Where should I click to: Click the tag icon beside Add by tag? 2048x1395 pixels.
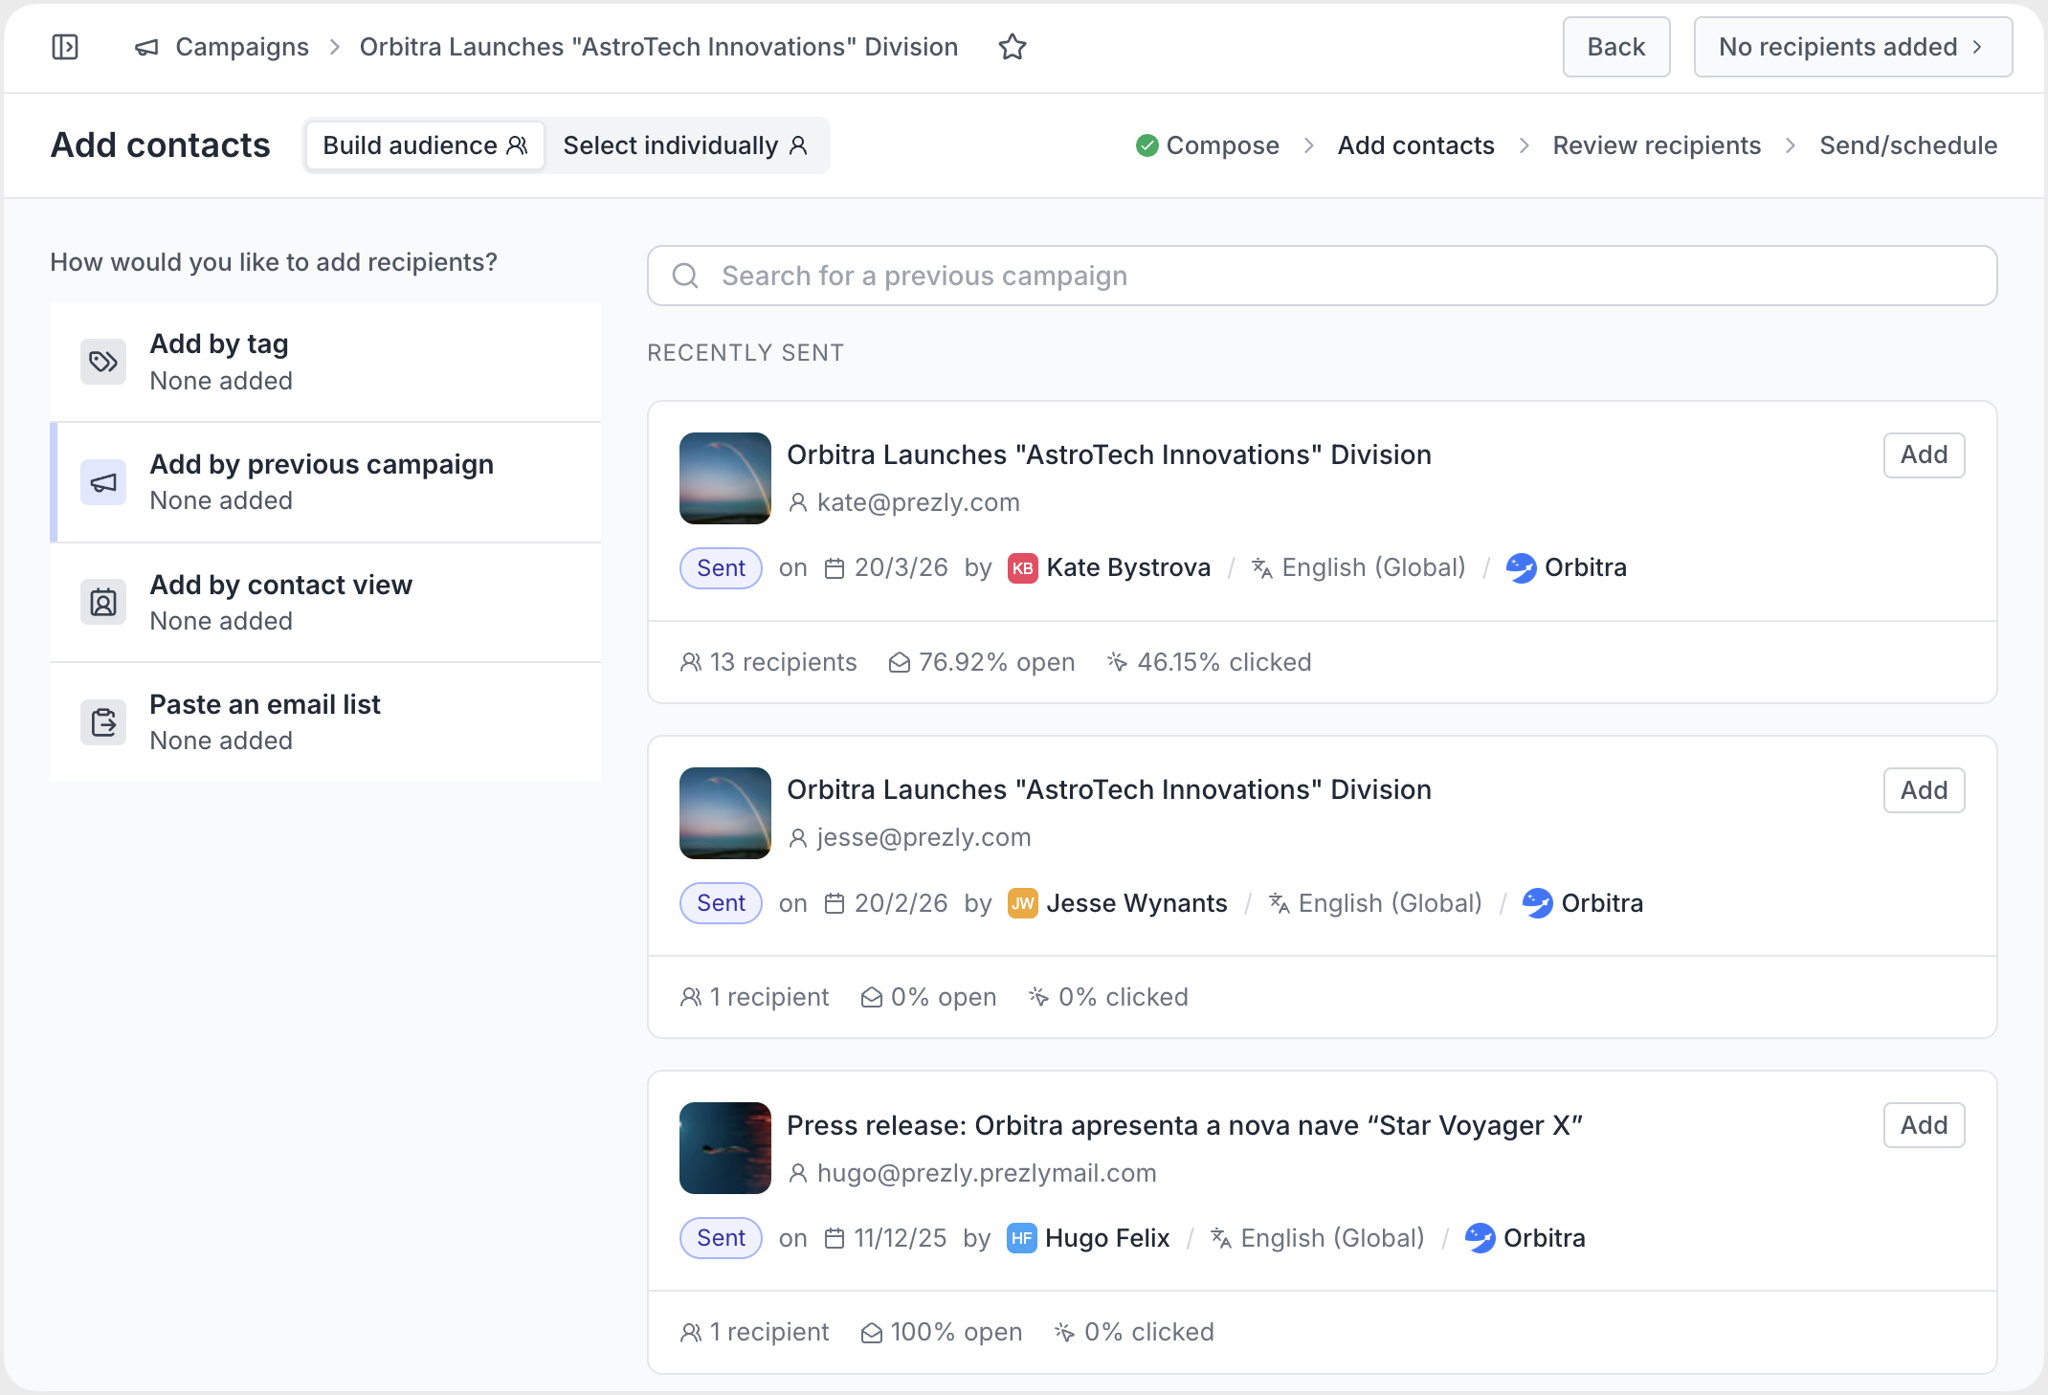click(x=103, y=362)
